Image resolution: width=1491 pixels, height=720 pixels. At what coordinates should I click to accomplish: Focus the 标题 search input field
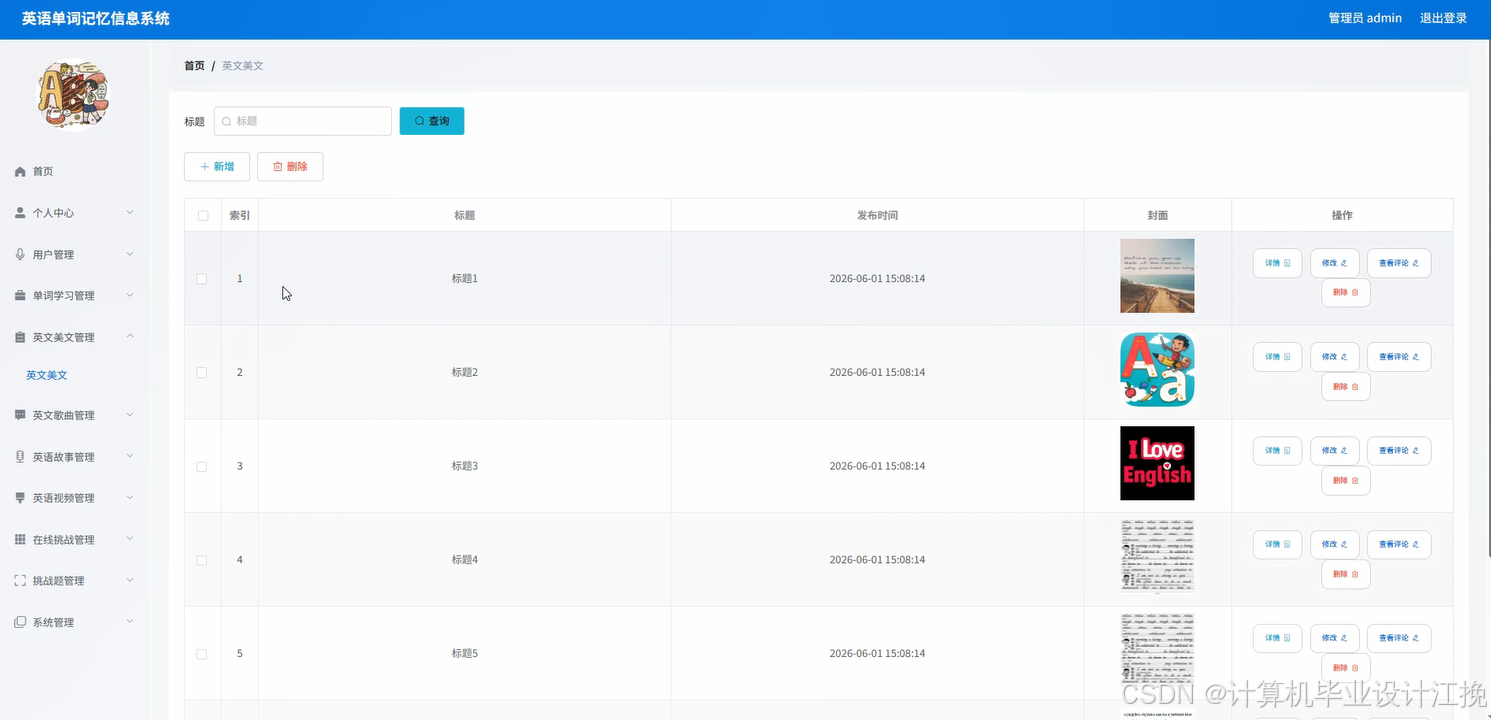pos(303,121)
